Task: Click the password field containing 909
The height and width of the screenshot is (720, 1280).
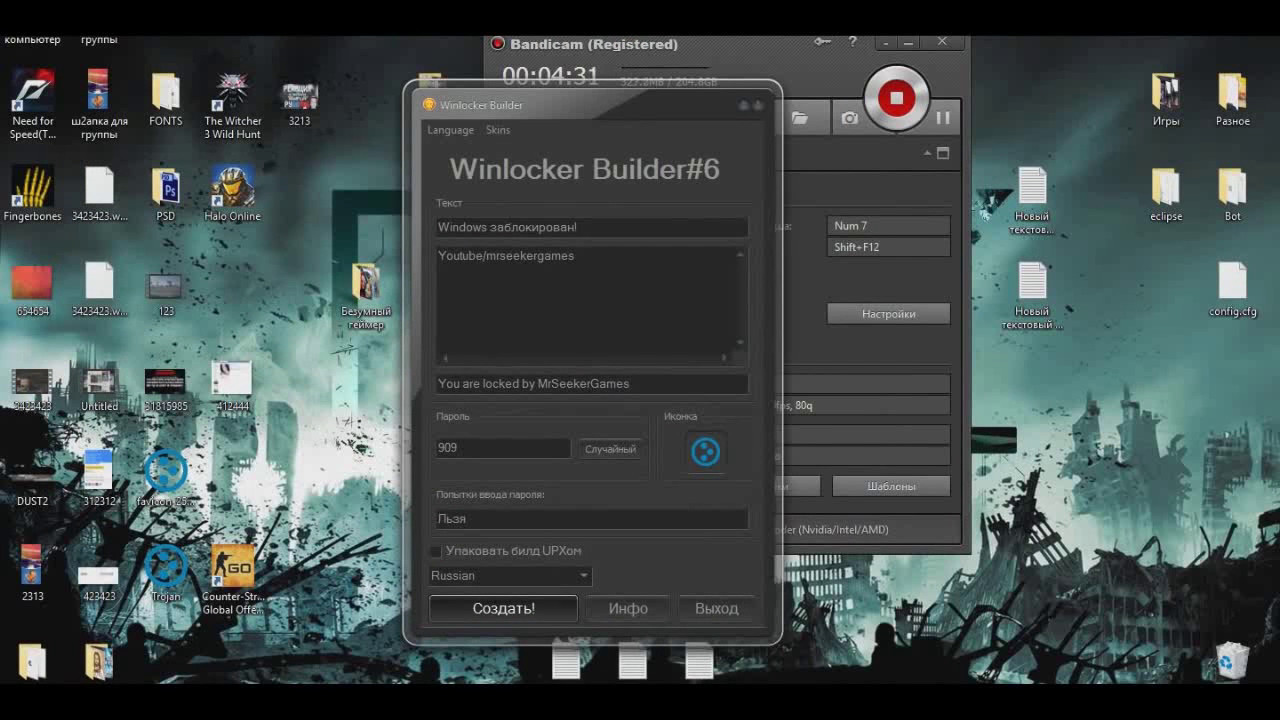Action: [503, 448]
